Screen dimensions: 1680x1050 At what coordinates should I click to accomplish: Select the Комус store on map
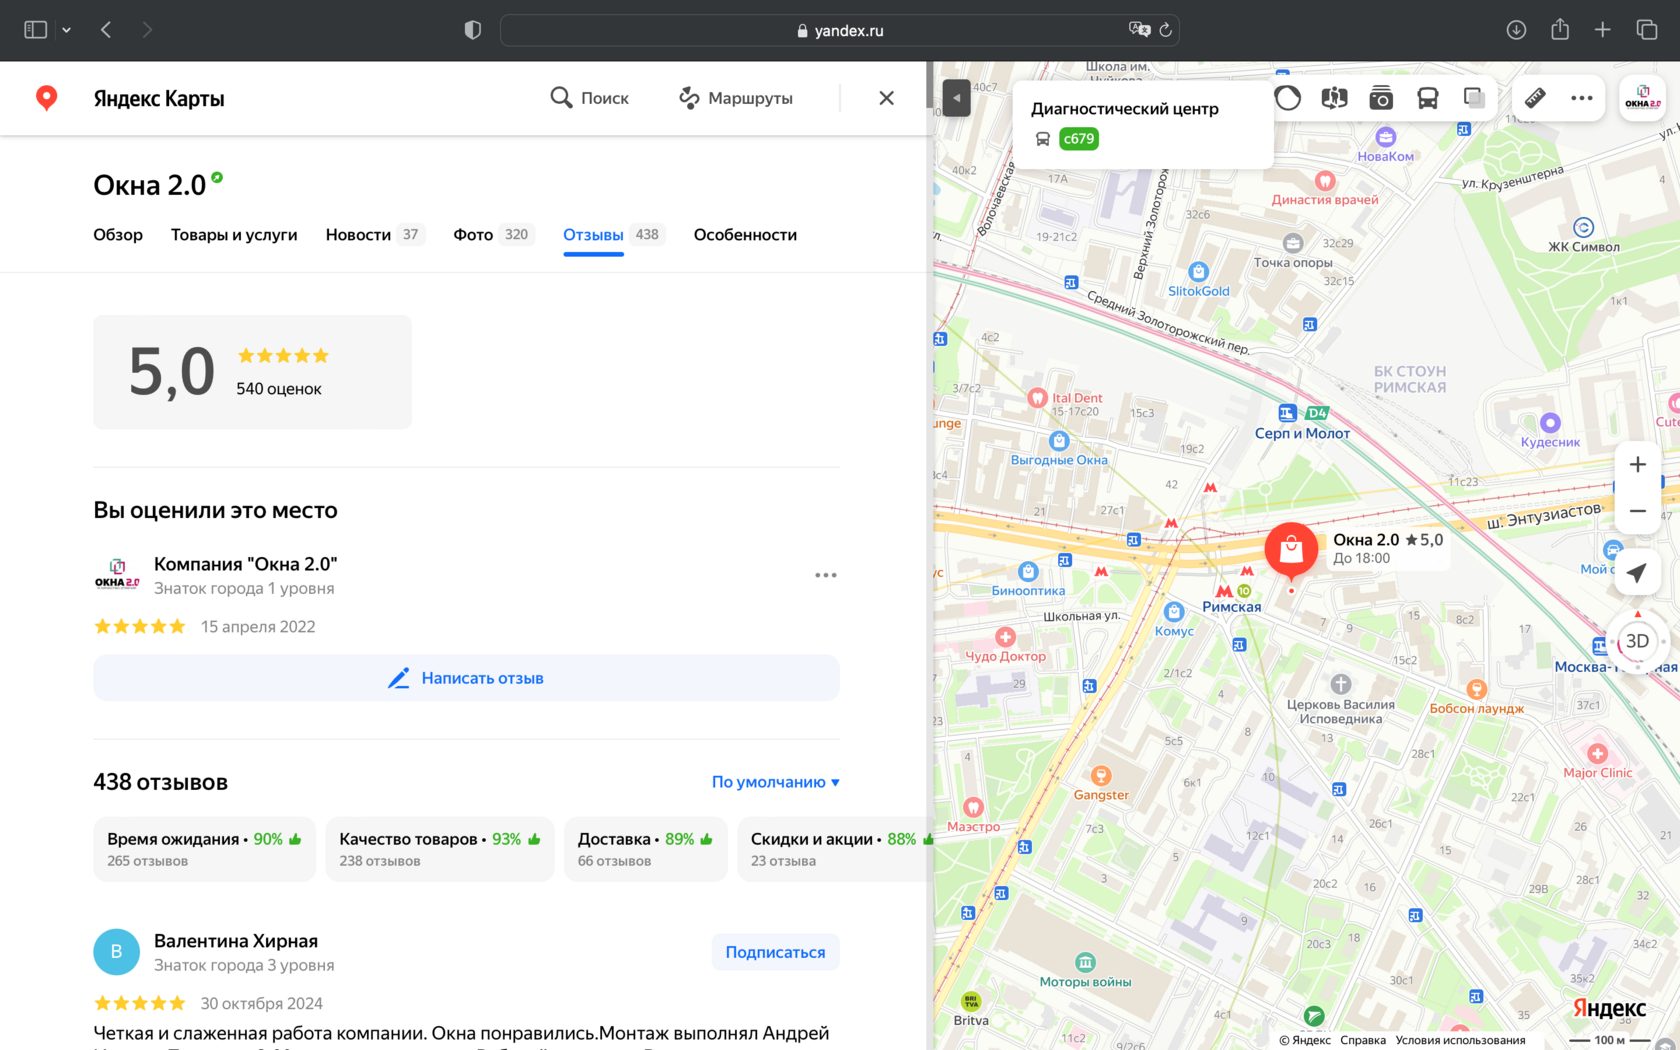1174,620
